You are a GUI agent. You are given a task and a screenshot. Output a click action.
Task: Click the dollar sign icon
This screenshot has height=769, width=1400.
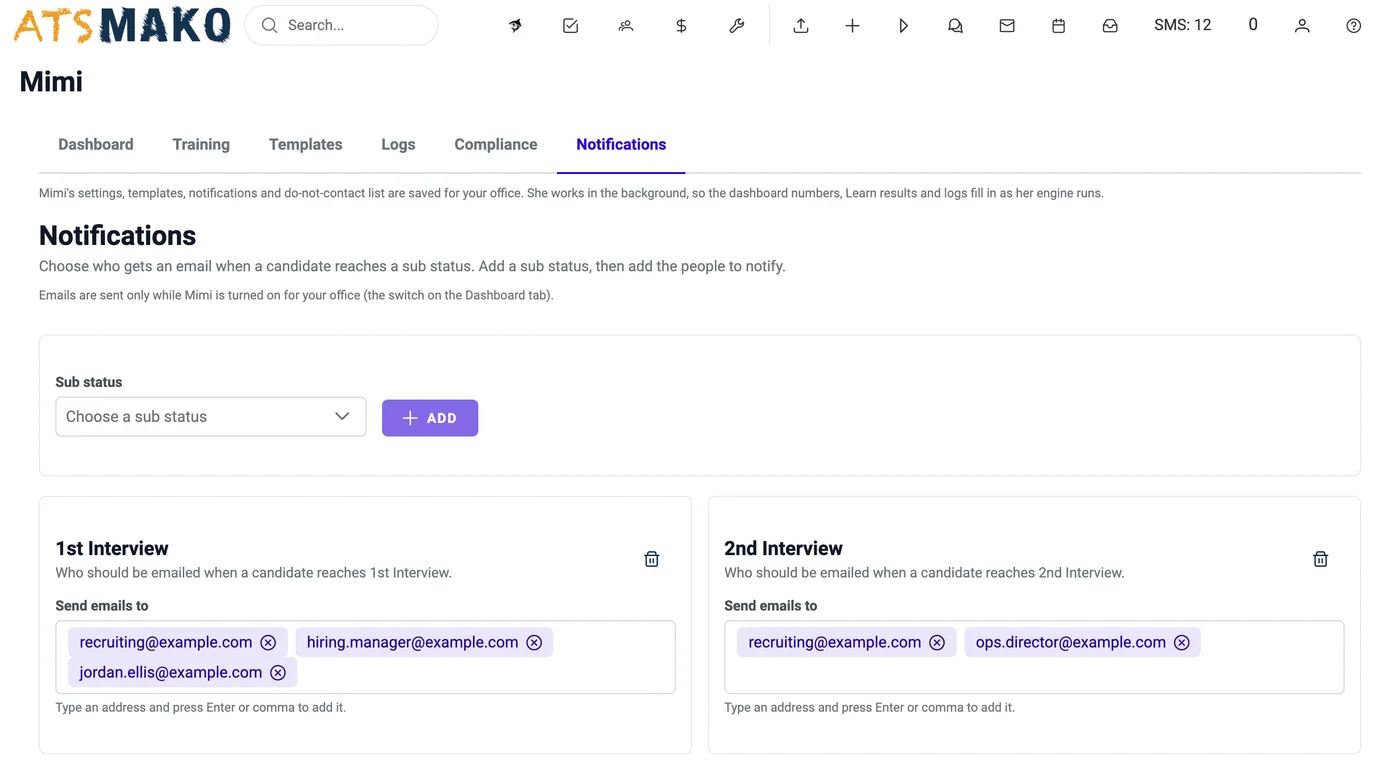click(x=681, y=26)
